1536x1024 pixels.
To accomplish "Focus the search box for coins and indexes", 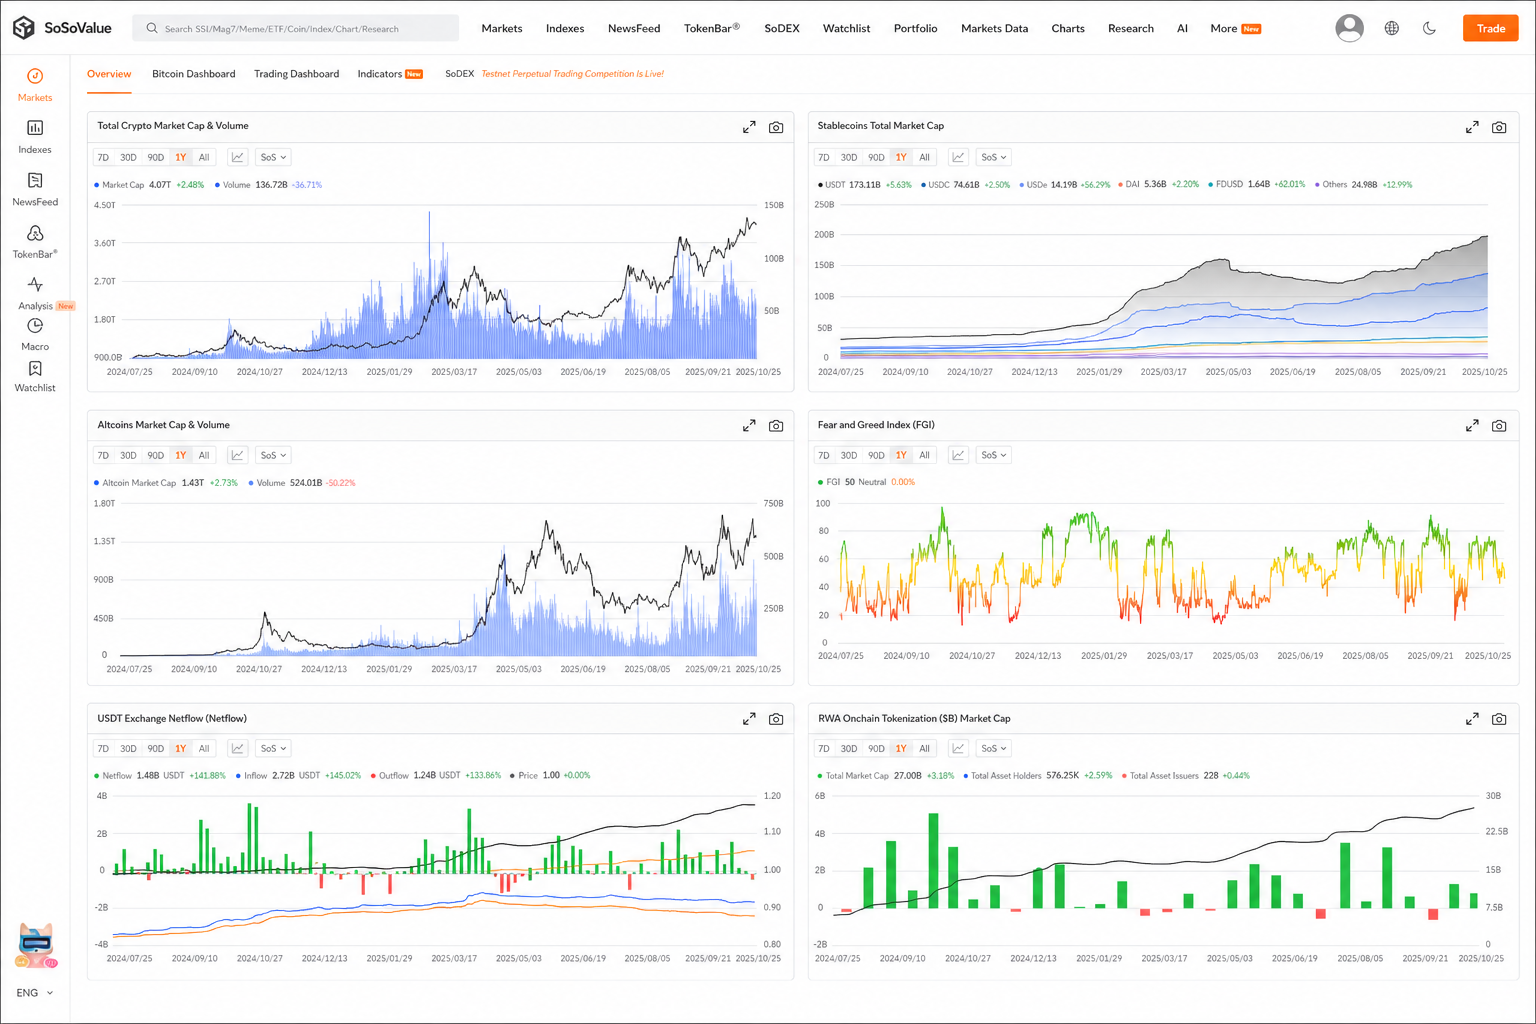I will (296, 28).
